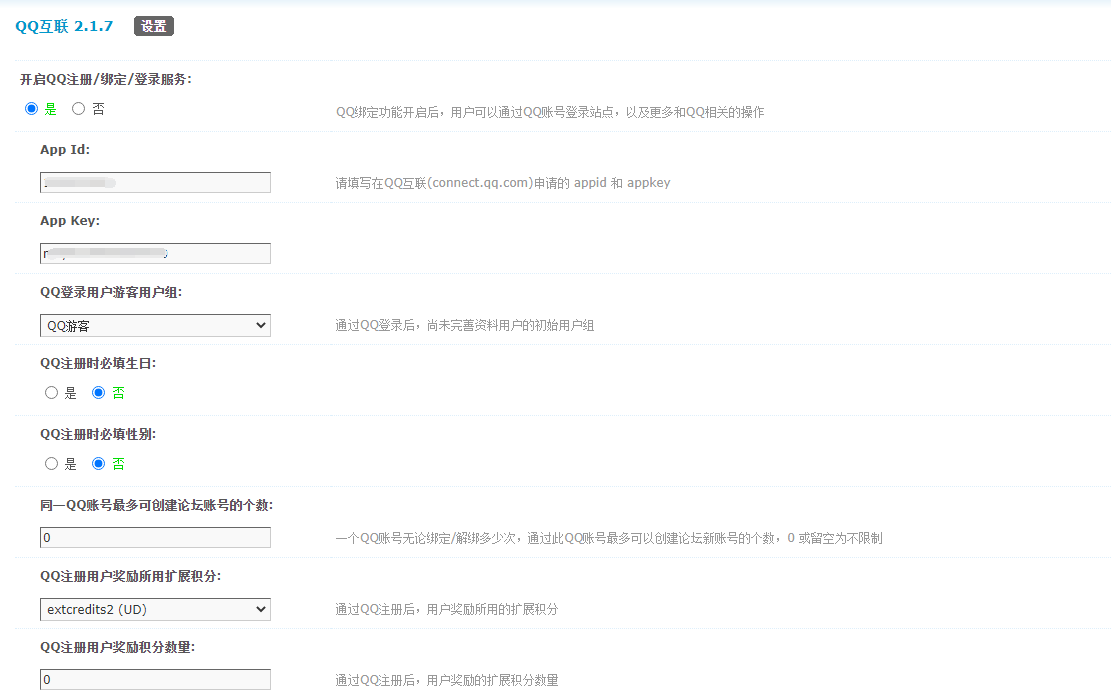
Task: Click the QQ注册时必填生日 label
Action: pyautogui.click(x=98, y=363)
